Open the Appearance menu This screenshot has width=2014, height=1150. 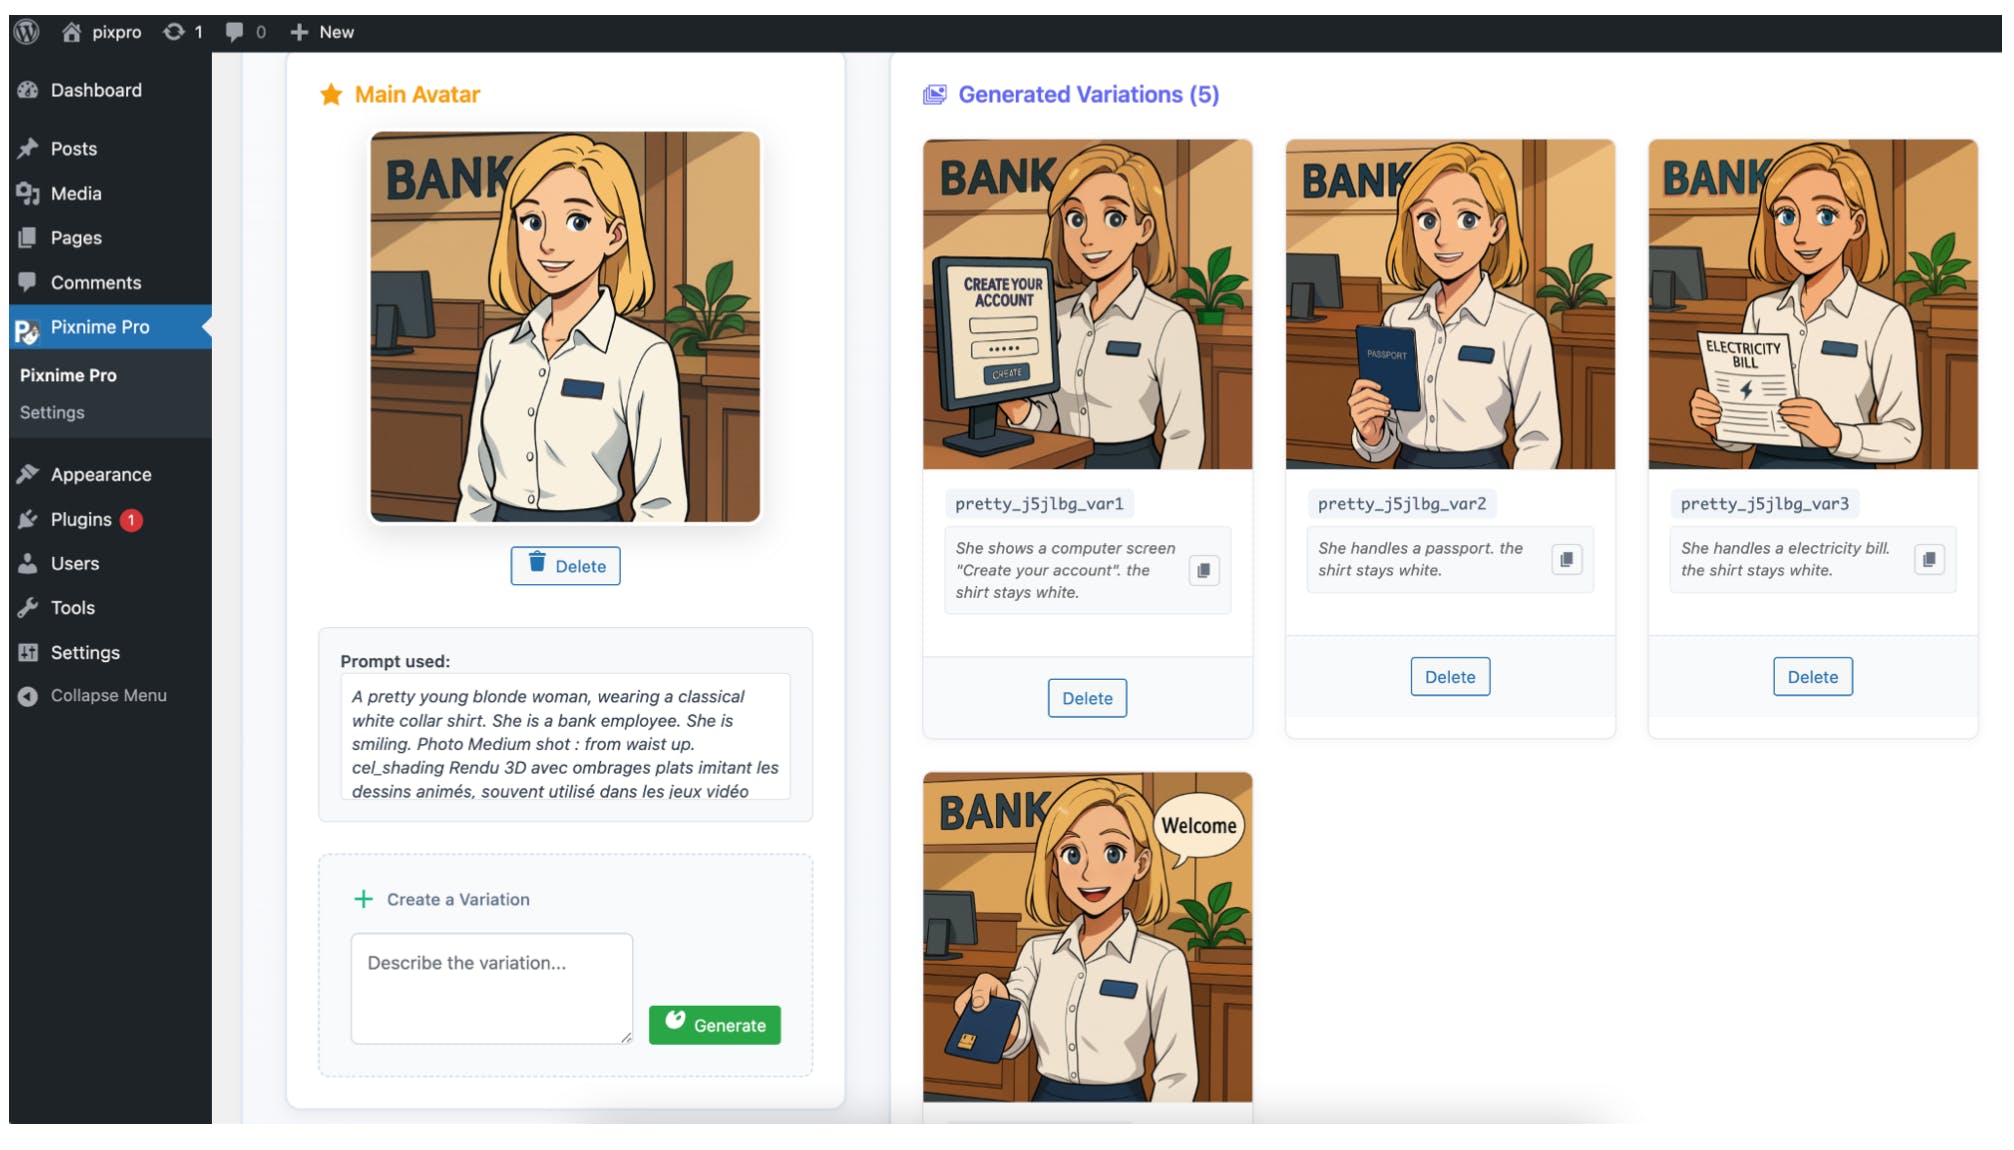point(101,475)
